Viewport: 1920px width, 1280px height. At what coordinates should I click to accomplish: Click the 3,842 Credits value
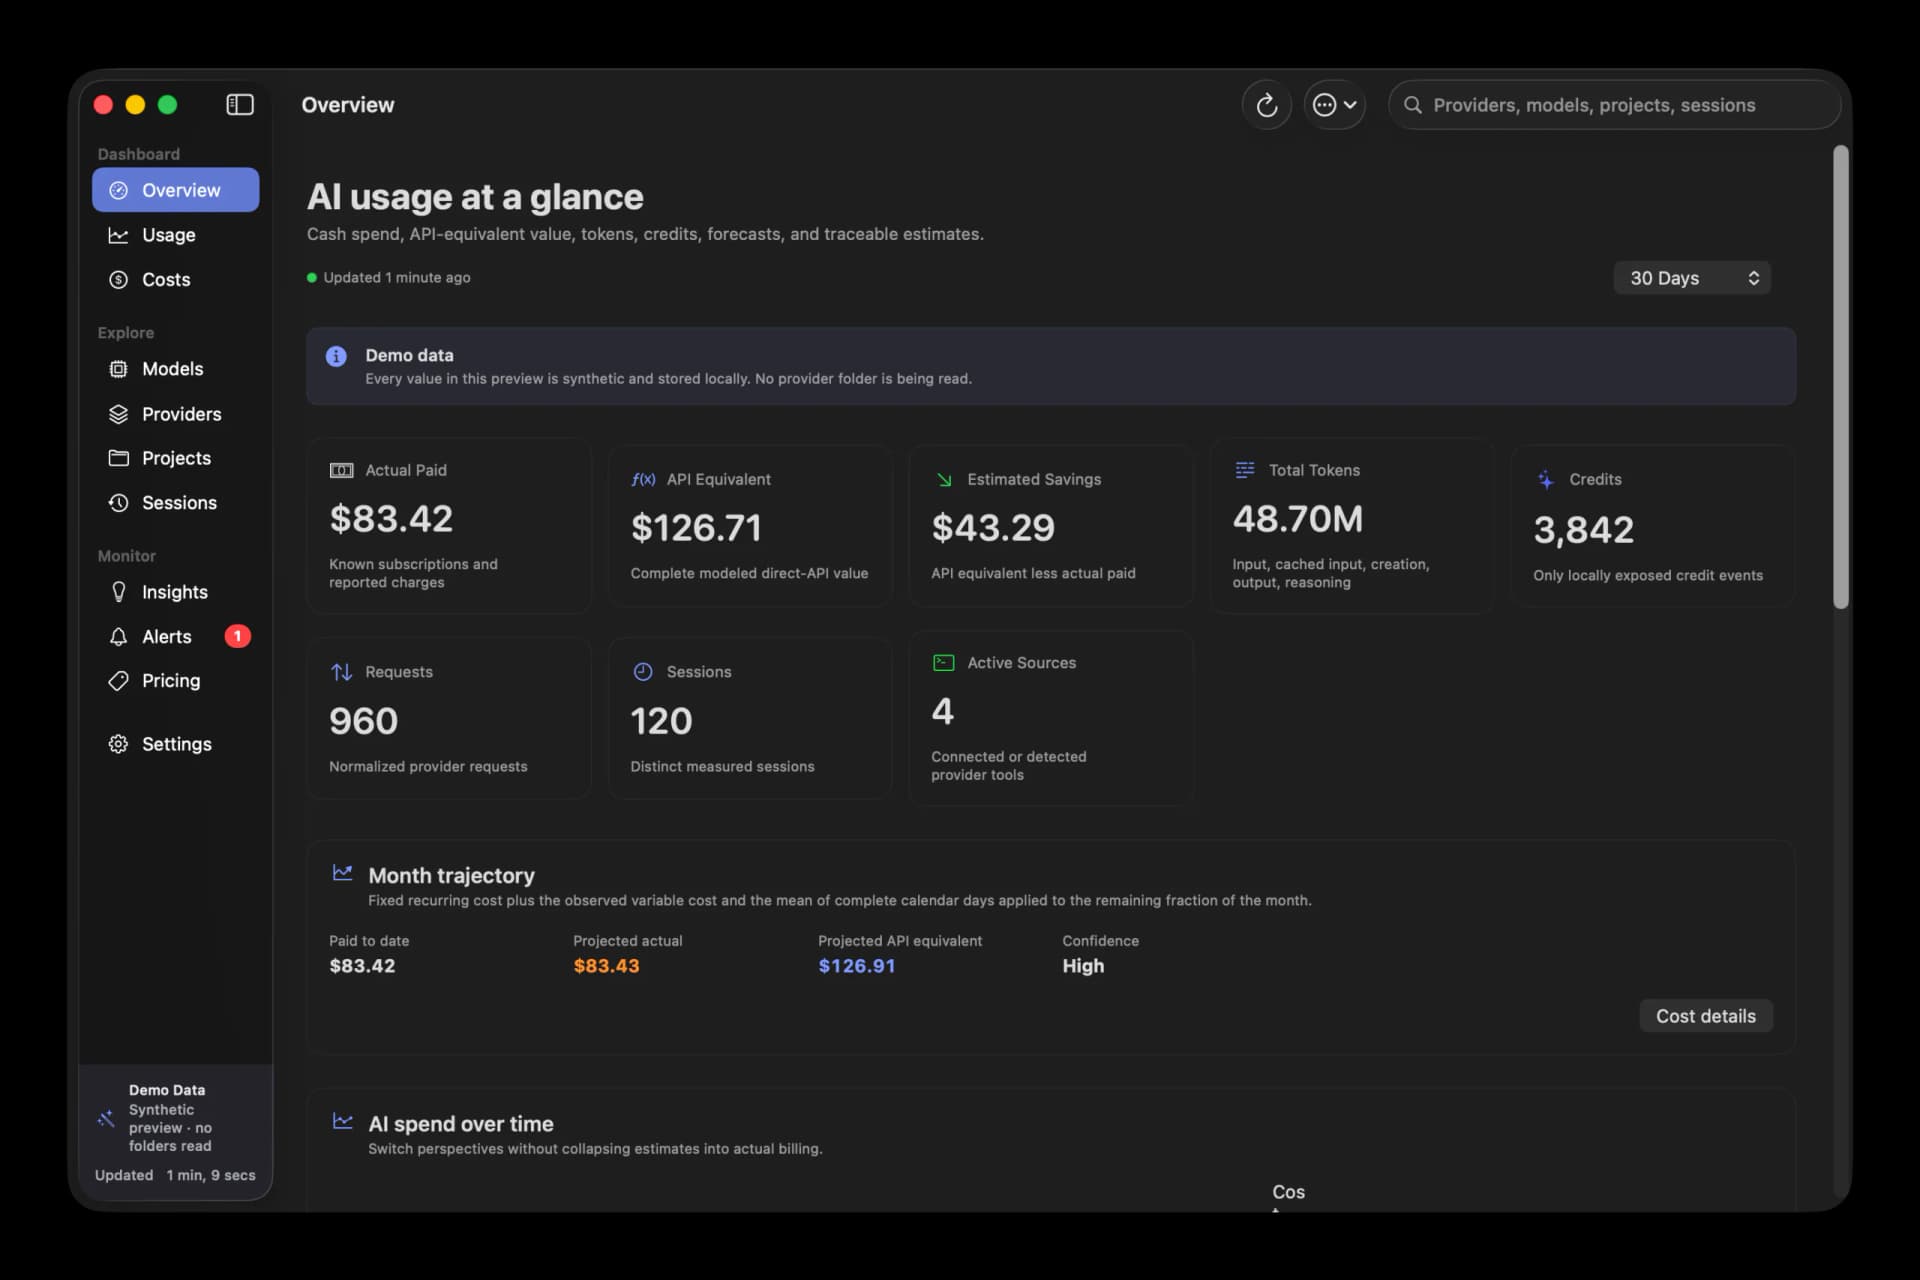[1583, 530]
